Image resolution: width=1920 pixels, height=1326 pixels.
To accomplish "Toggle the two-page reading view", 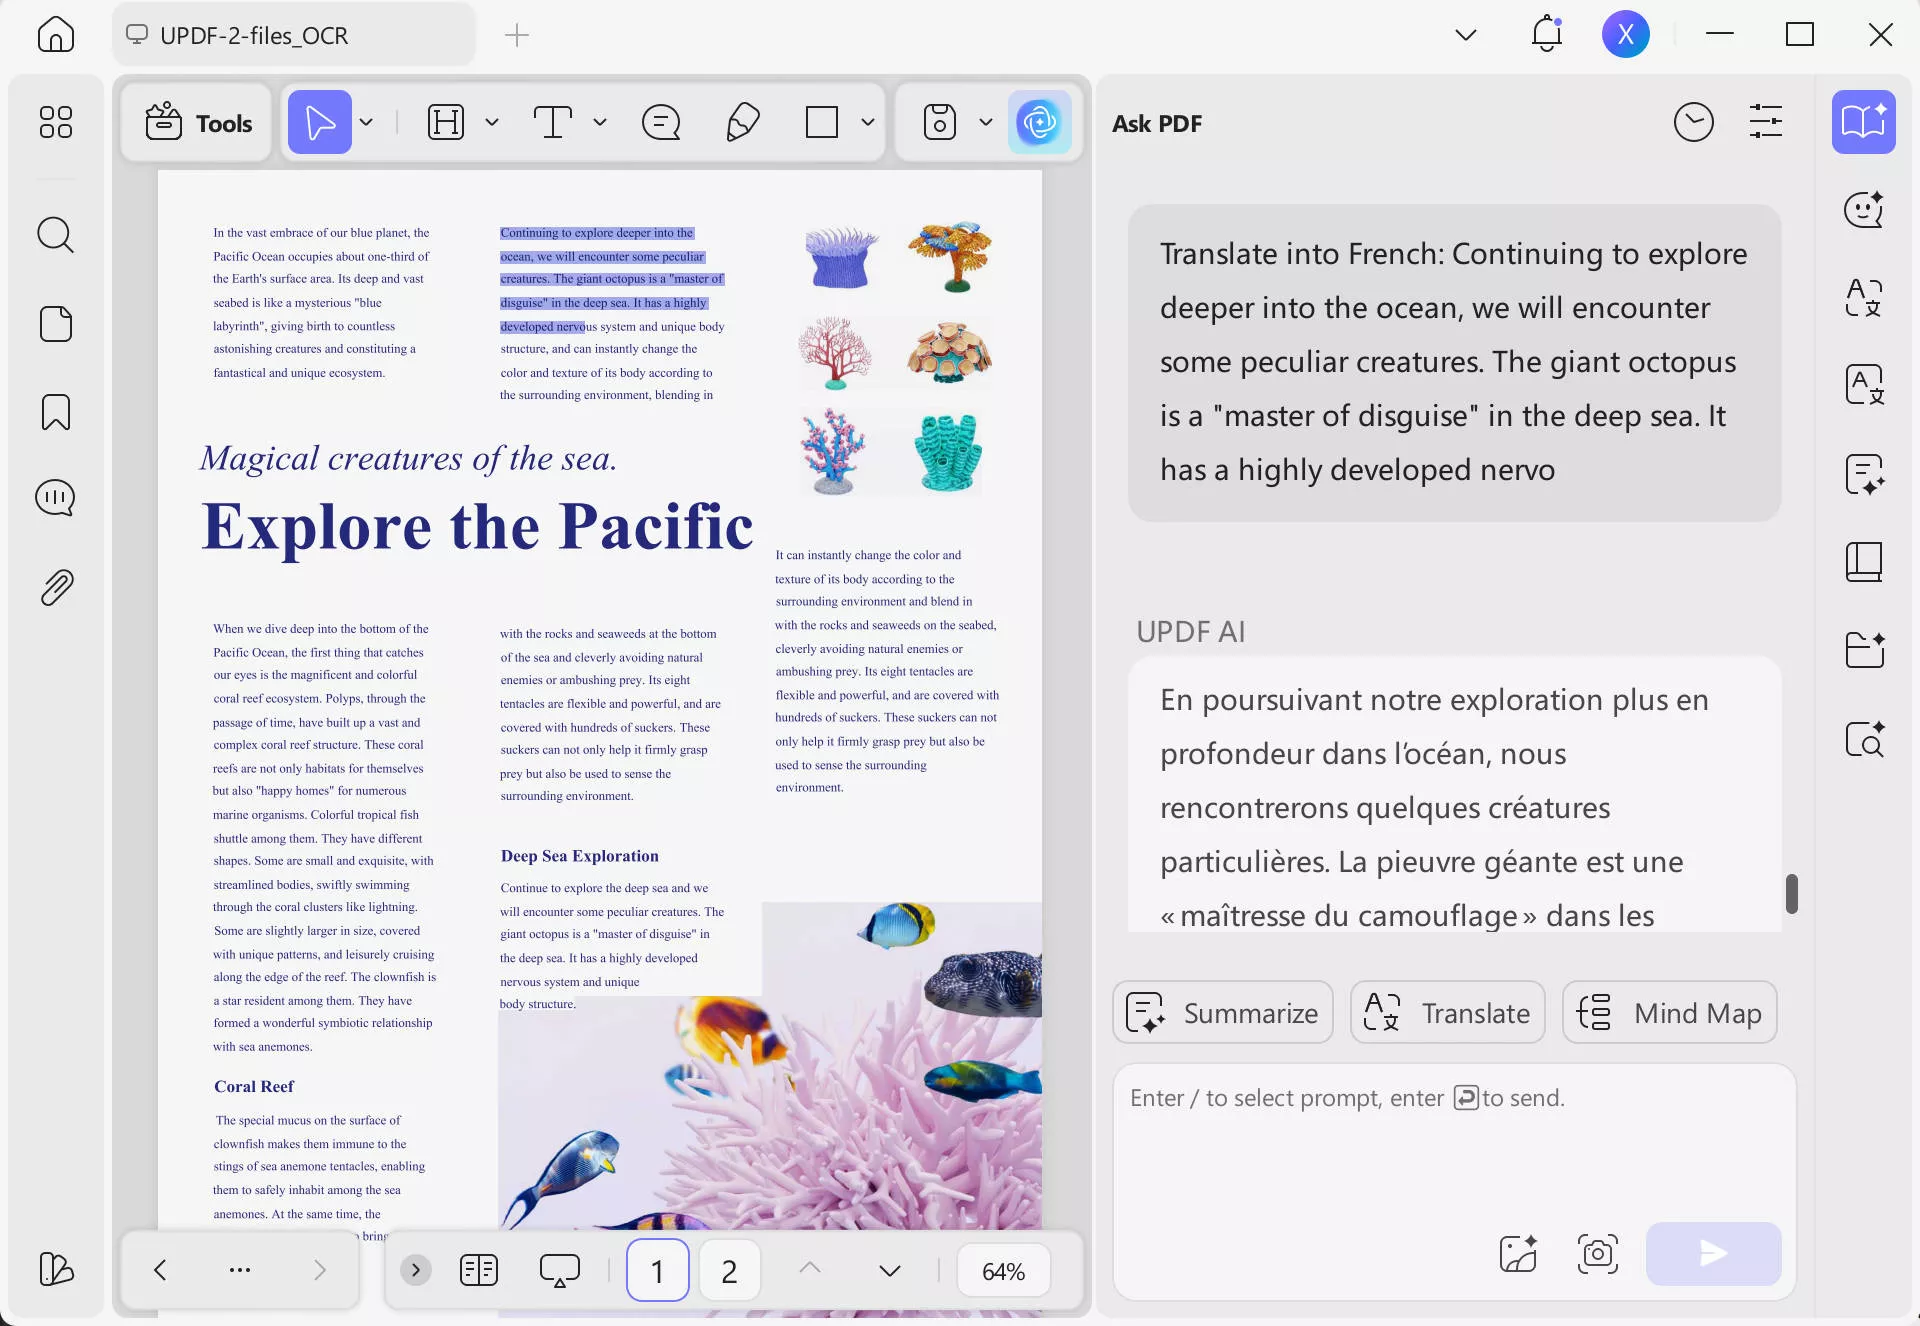I will [478, 1270].
